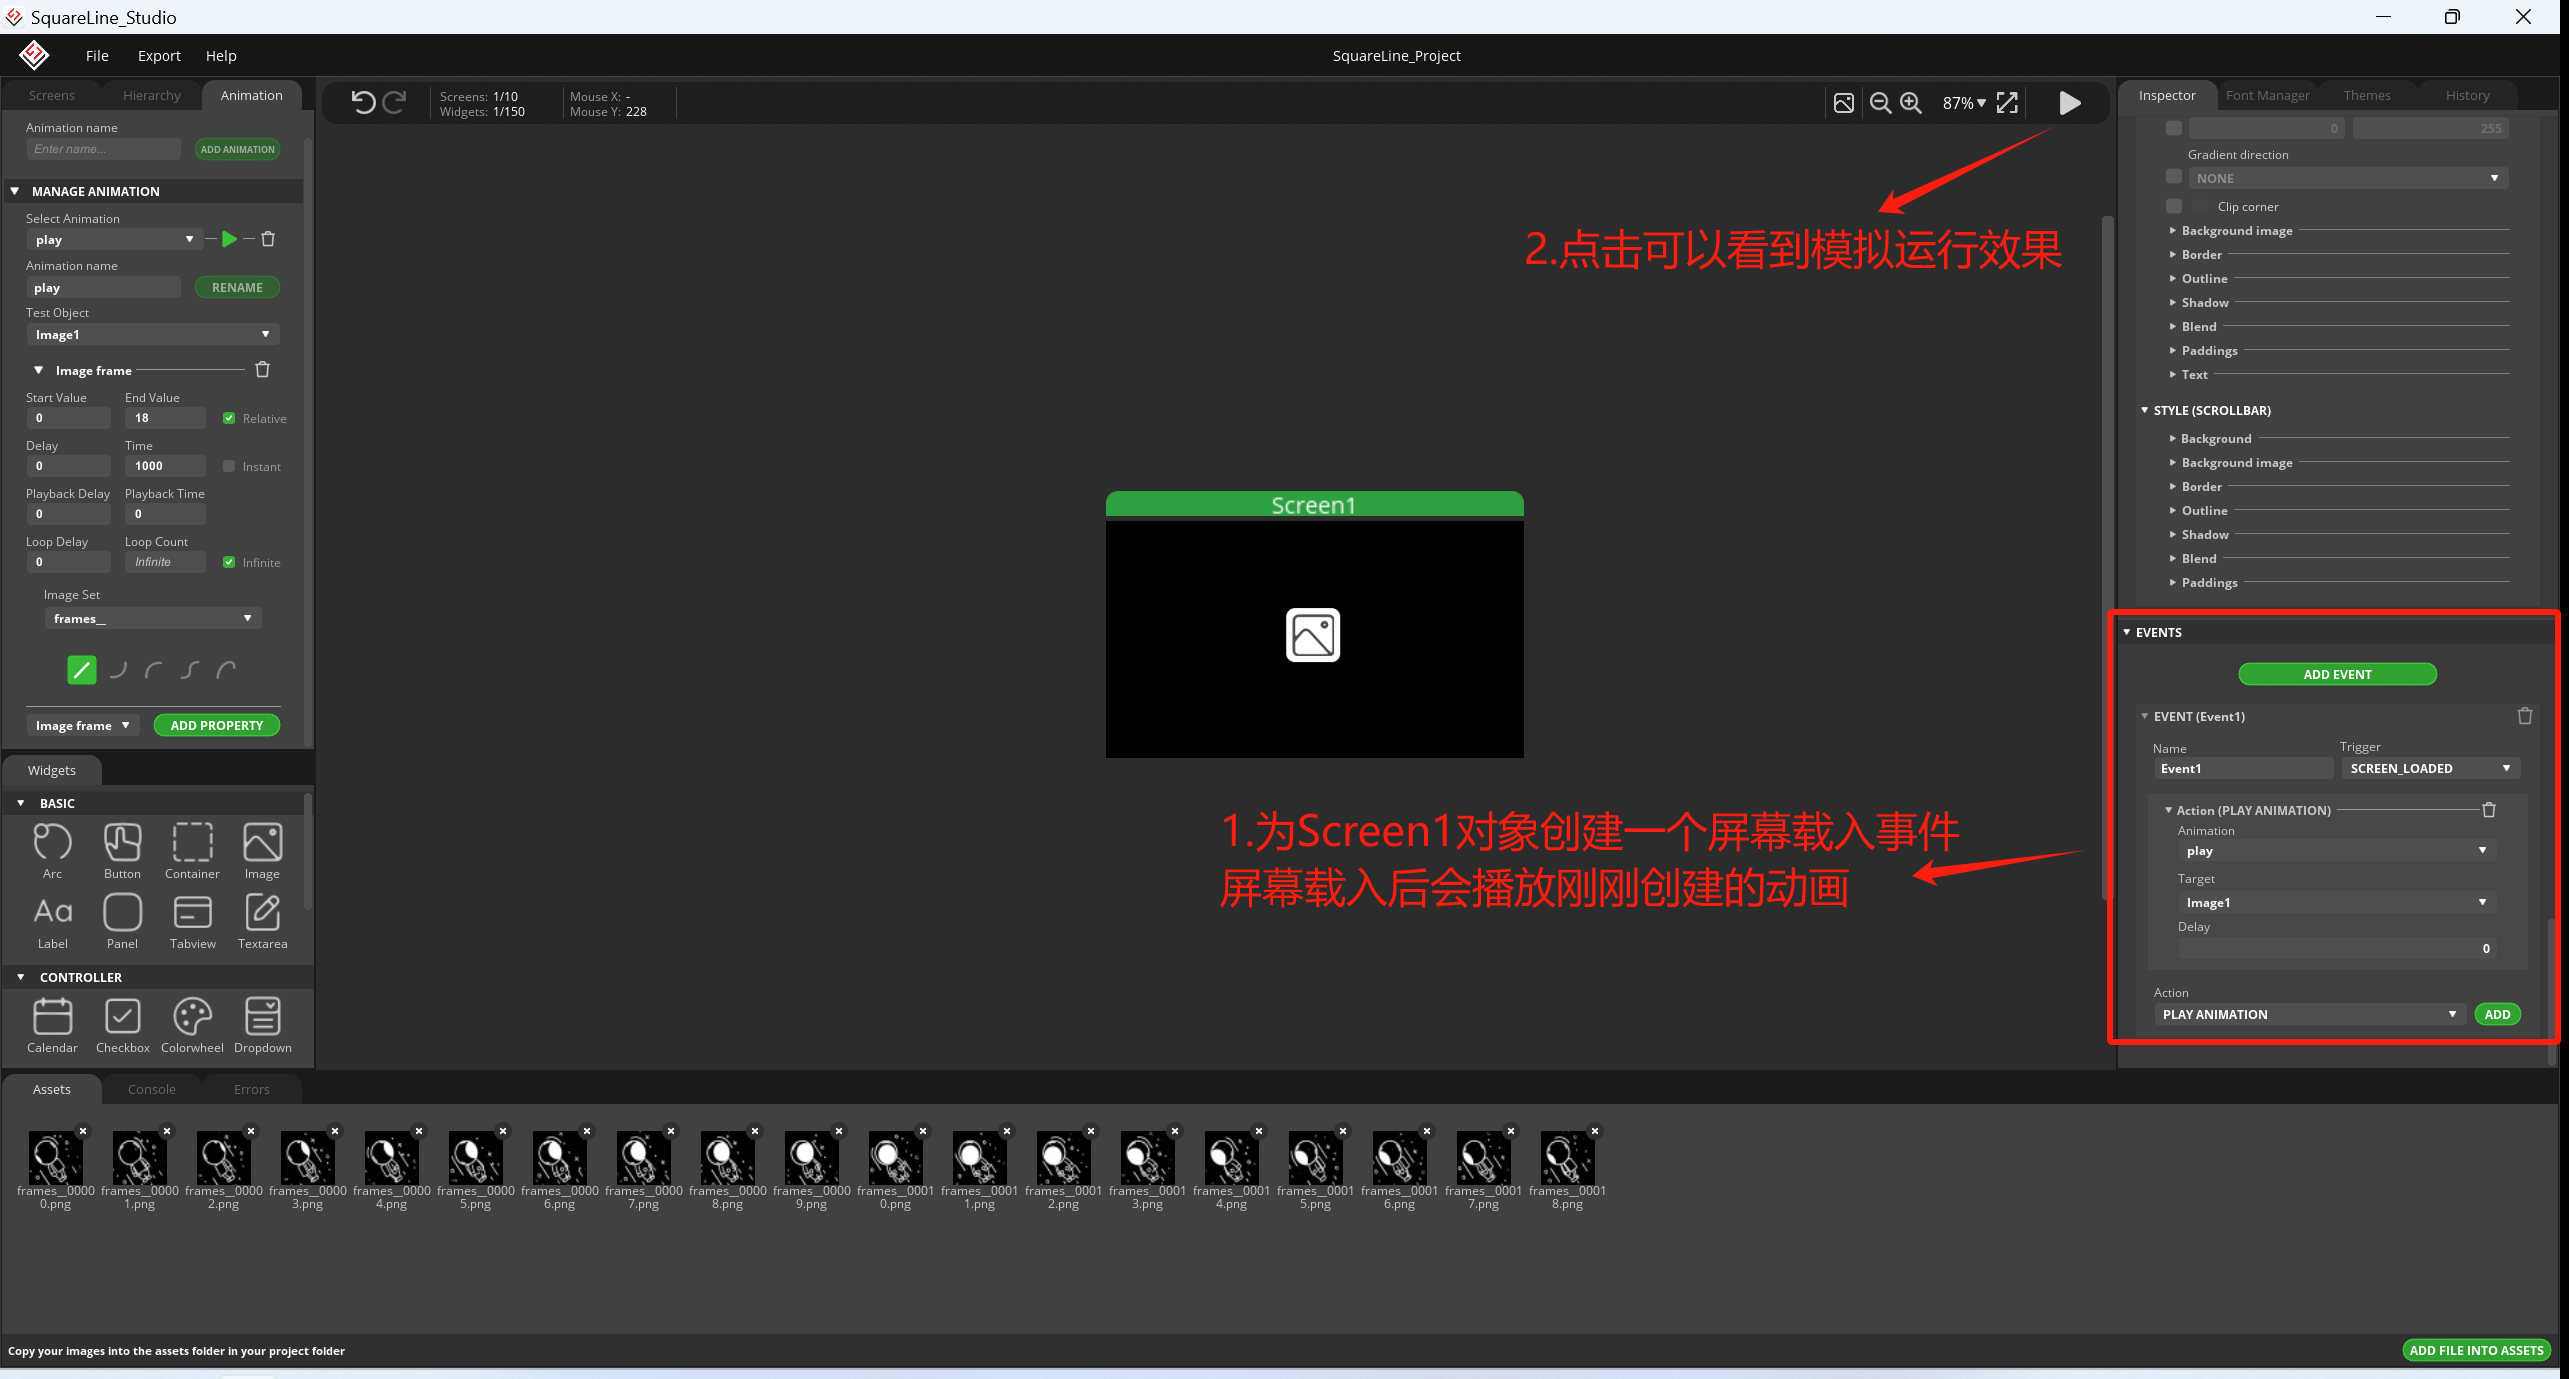Switch to the Hierarchy tab

click(x=151, y=95)
